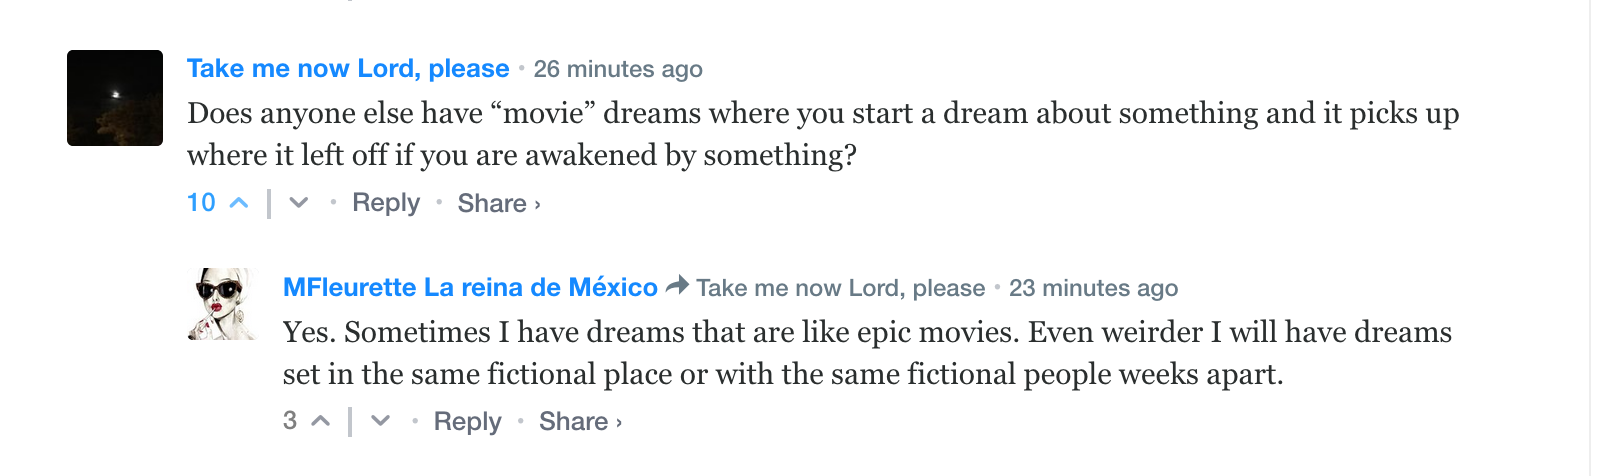Open the "26 minutes ago" timestamp permalink

point(618,70)
